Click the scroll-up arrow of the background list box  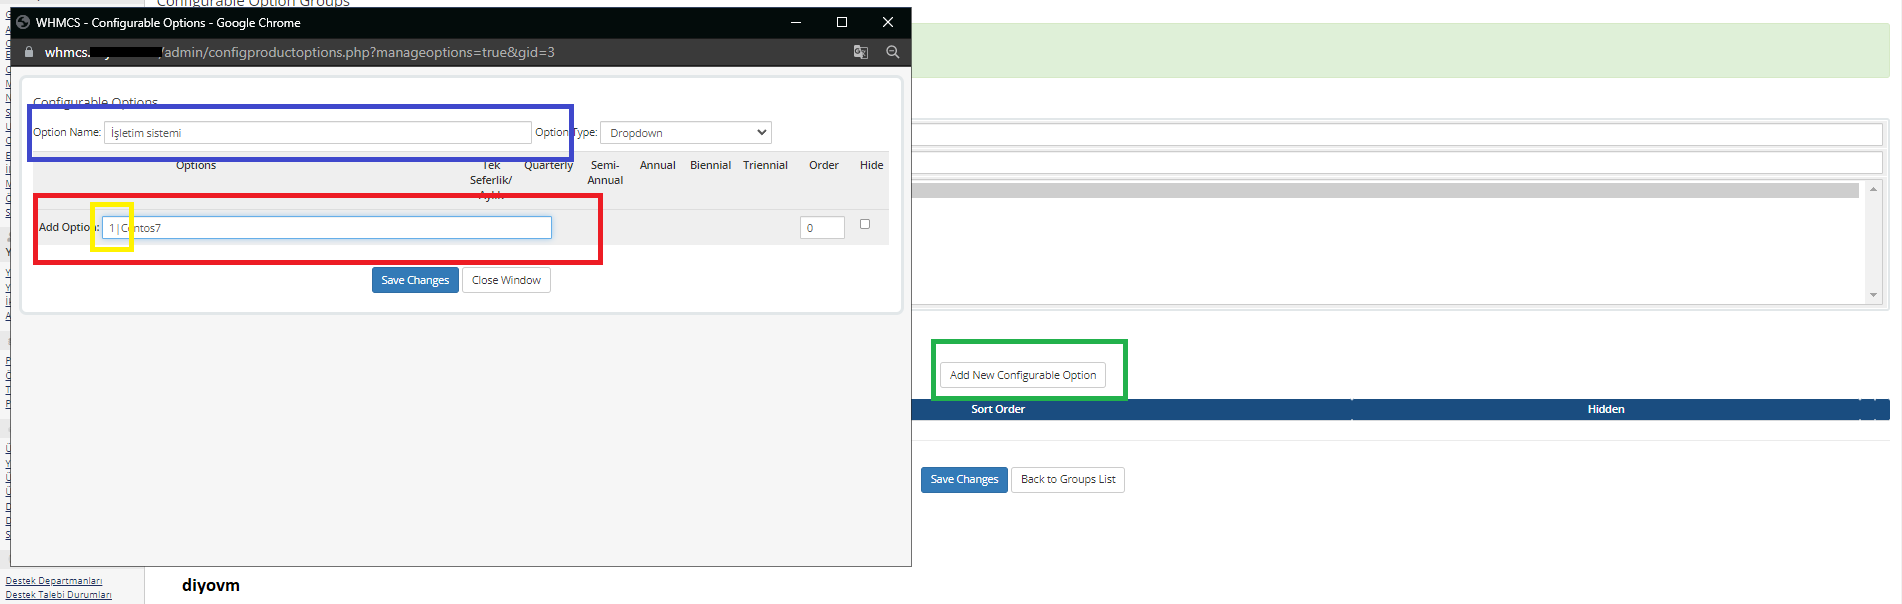coord(1873,189)
